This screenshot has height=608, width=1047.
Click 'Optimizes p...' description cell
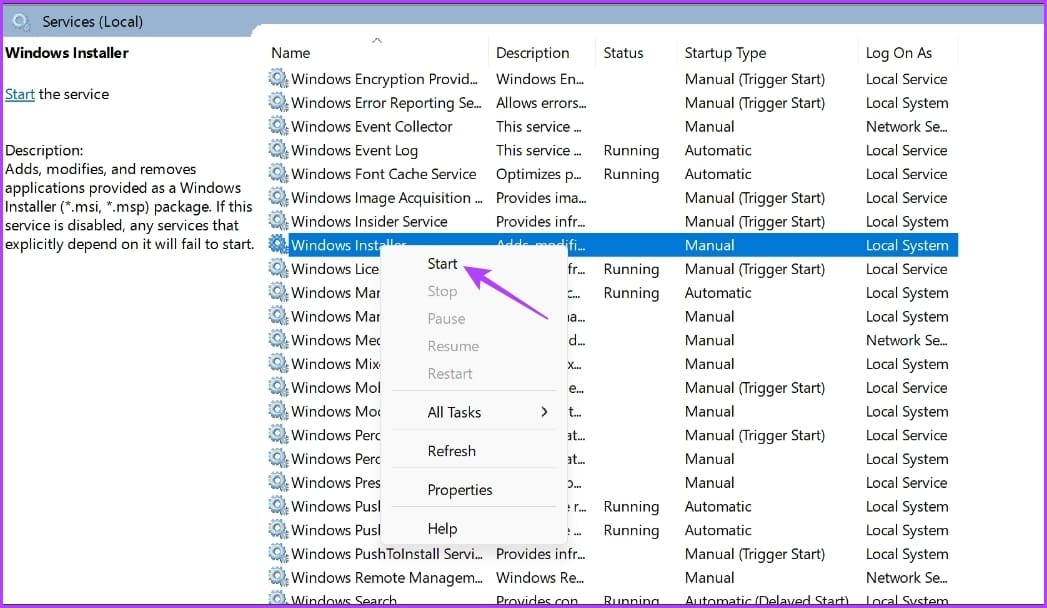point(538,174)
